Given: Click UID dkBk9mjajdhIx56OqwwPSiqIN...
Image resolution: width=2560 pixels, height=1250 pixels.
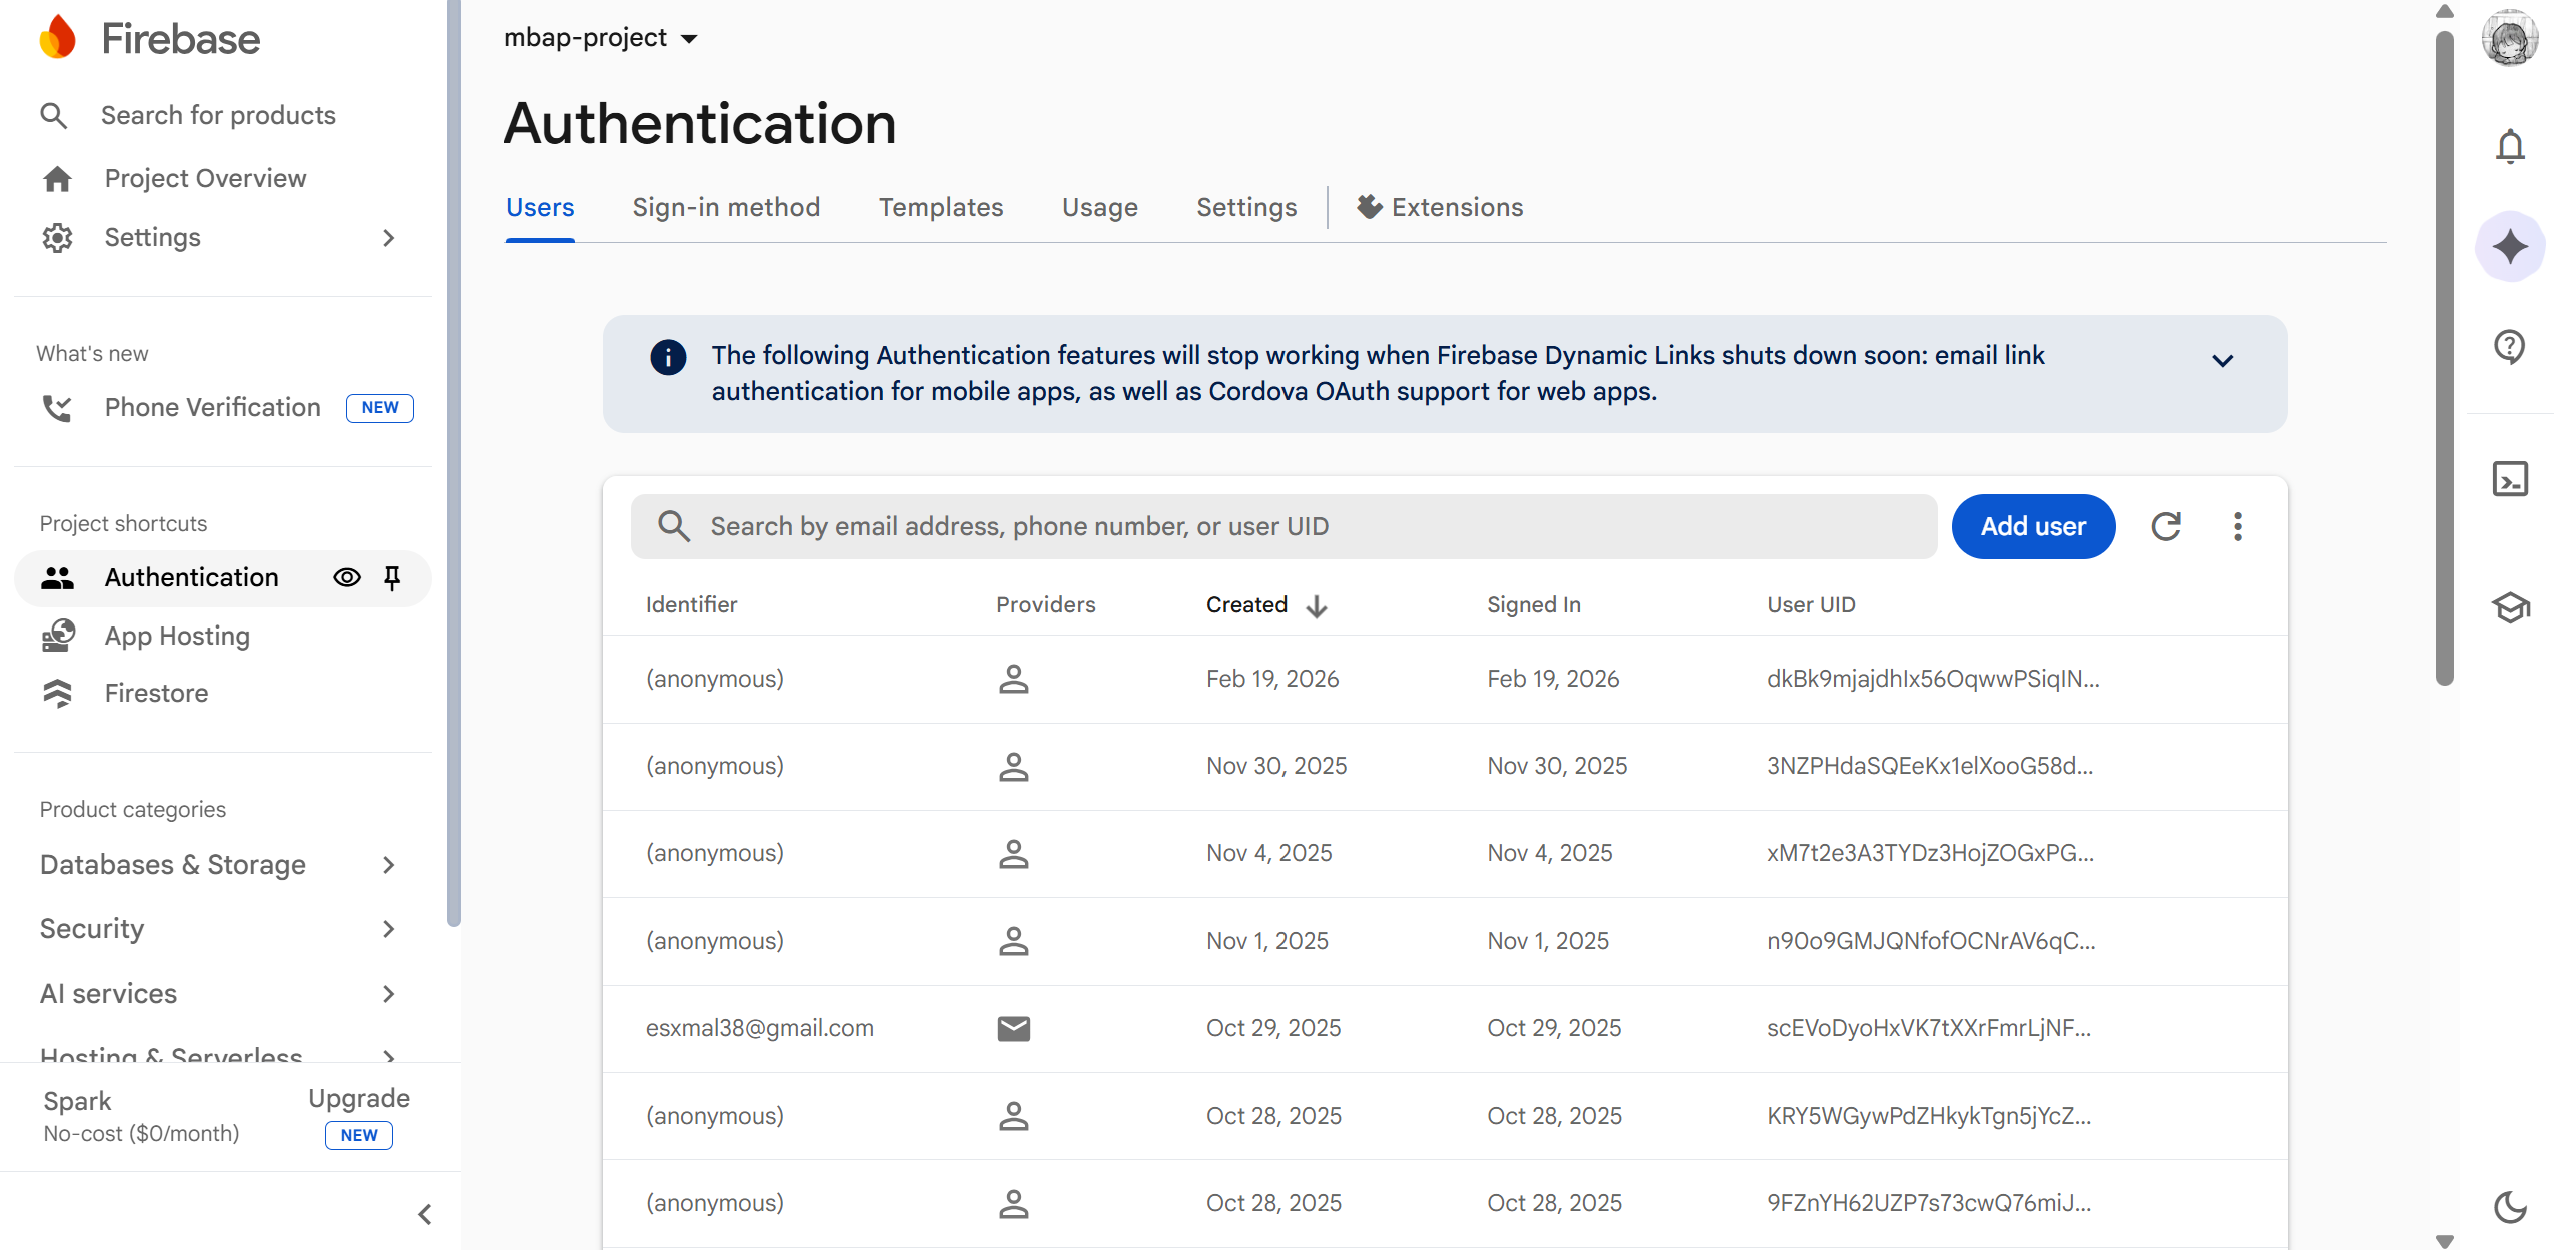Looking at the screenshot, I should coord(1932,680).
